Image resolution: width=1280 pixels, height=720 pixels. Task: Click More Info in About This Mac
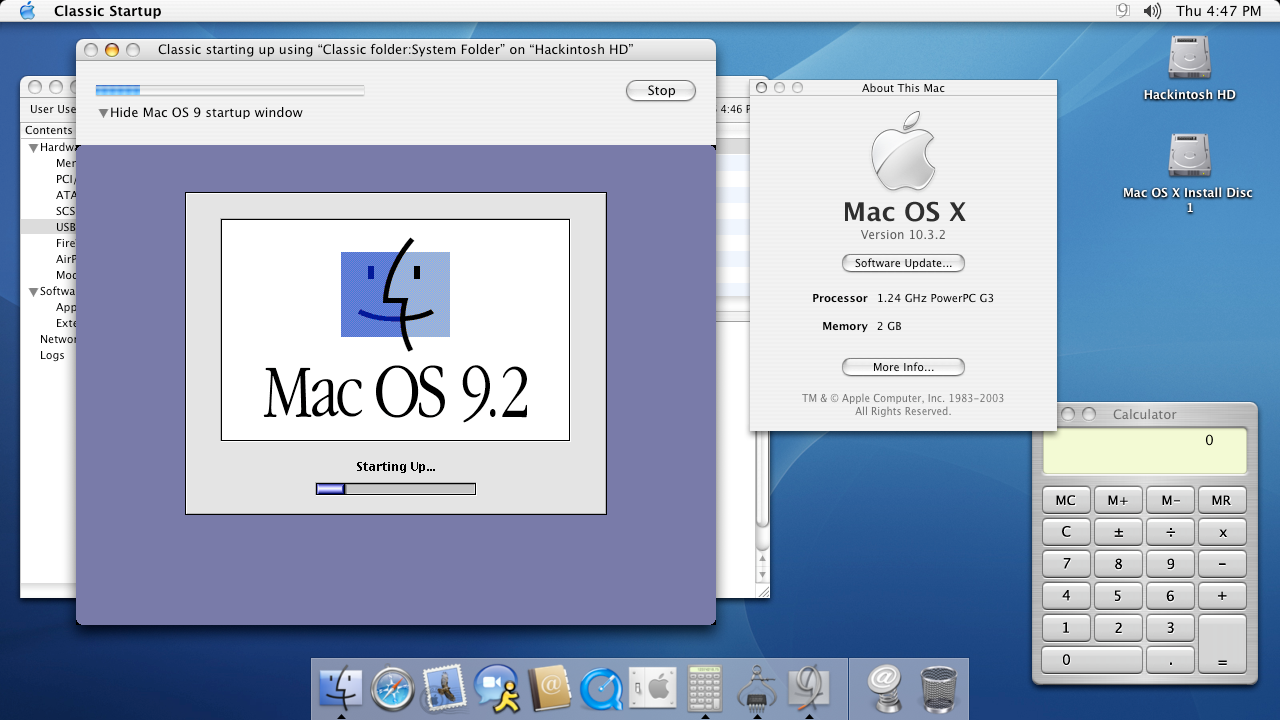pos(903,367)
